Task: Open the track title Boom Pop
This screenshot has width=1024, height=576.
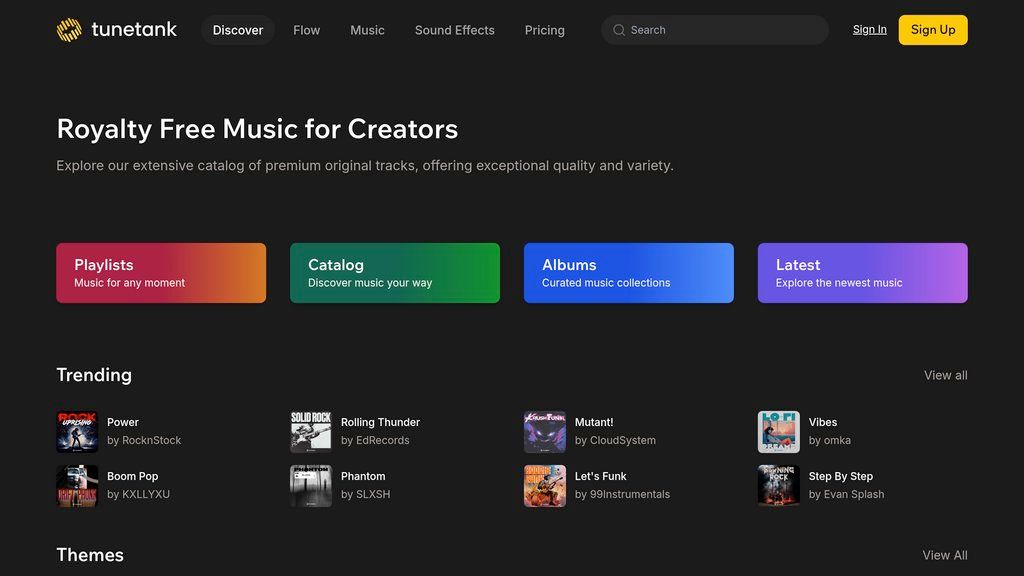Action: [133, 477]
